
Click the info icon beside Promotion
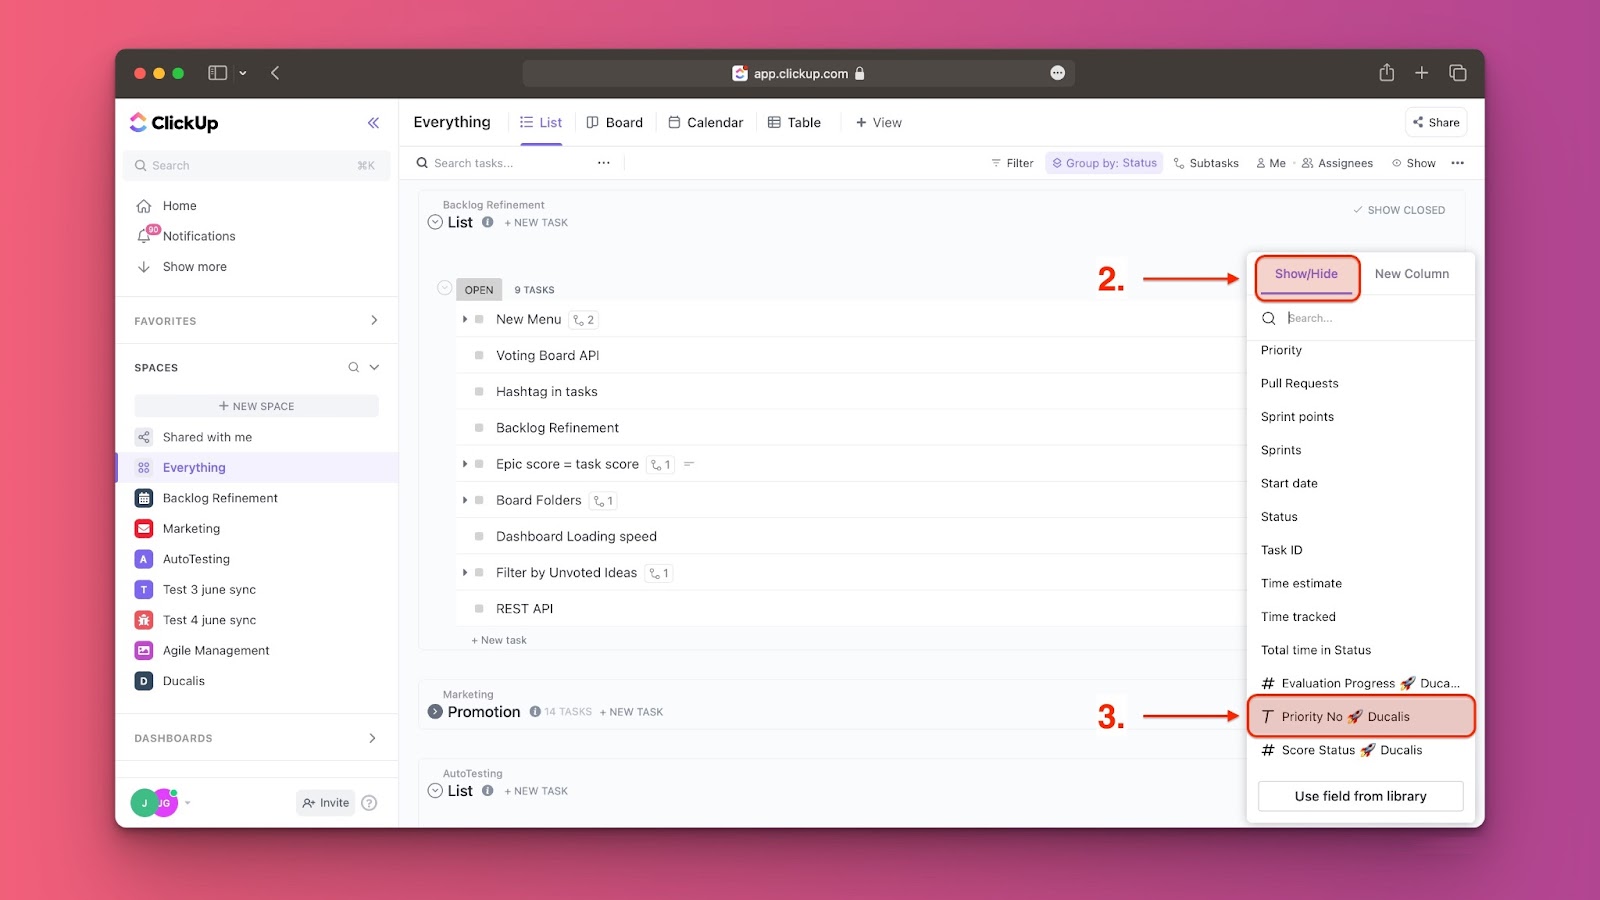(x=535, y=712)
